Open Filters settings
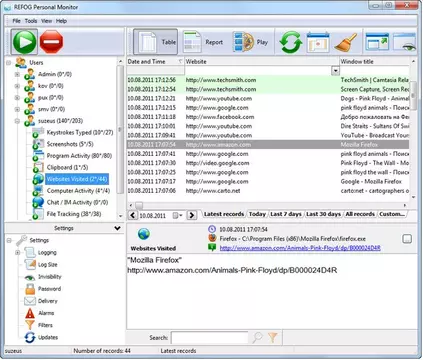423x360 pixels. point(45,325)
